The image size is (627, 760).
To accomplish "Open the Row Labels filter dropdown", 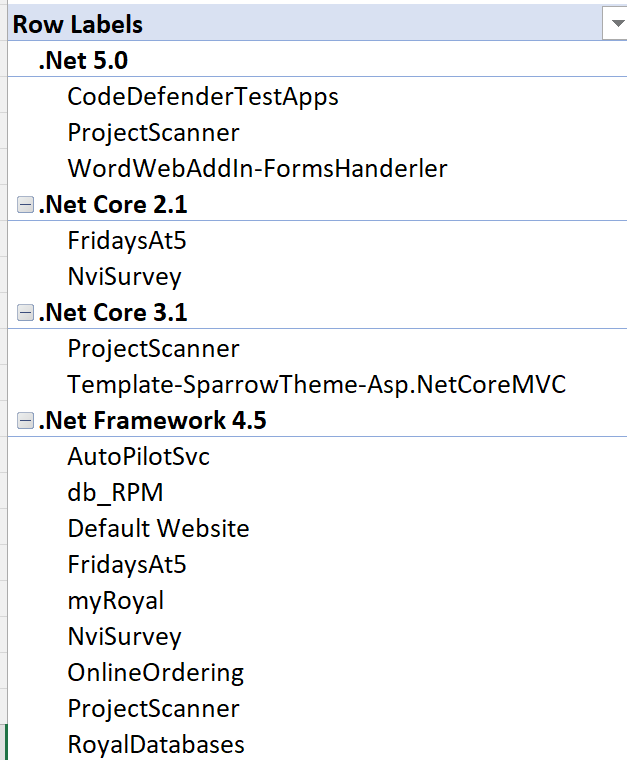I will [613, 25].
